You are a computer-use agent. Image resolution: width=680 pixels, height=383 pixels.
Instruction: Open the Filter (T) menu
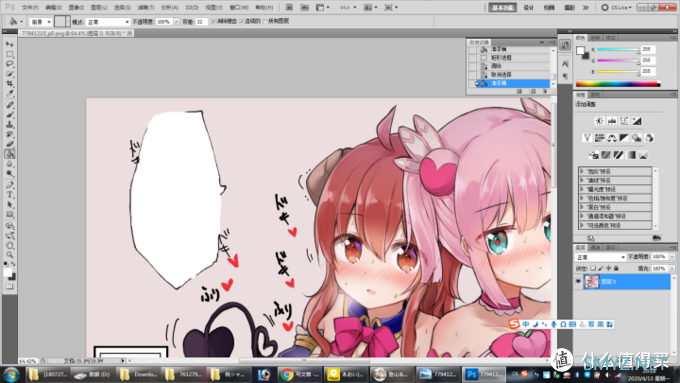click(146, 7)
